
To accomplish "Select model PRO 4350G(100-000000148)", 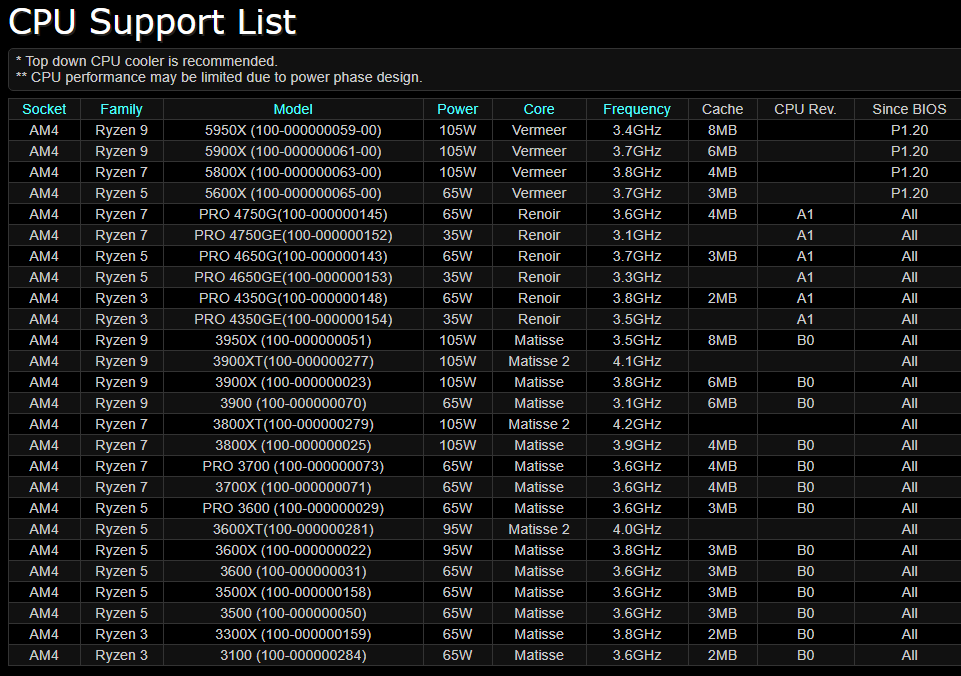I will click(293, 298).
